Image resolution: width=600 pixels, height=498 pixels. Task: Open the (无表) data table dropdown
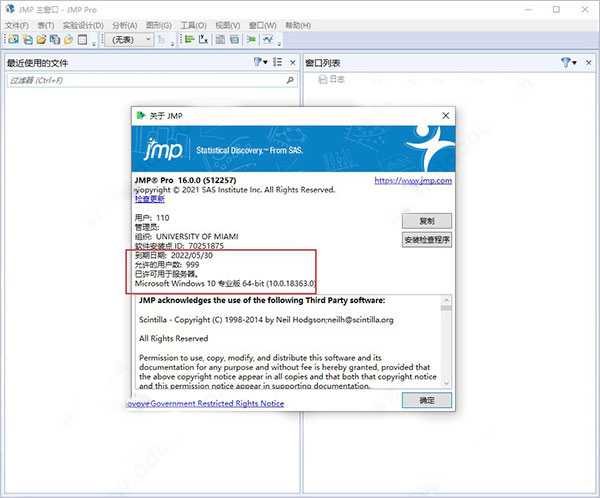129,39
